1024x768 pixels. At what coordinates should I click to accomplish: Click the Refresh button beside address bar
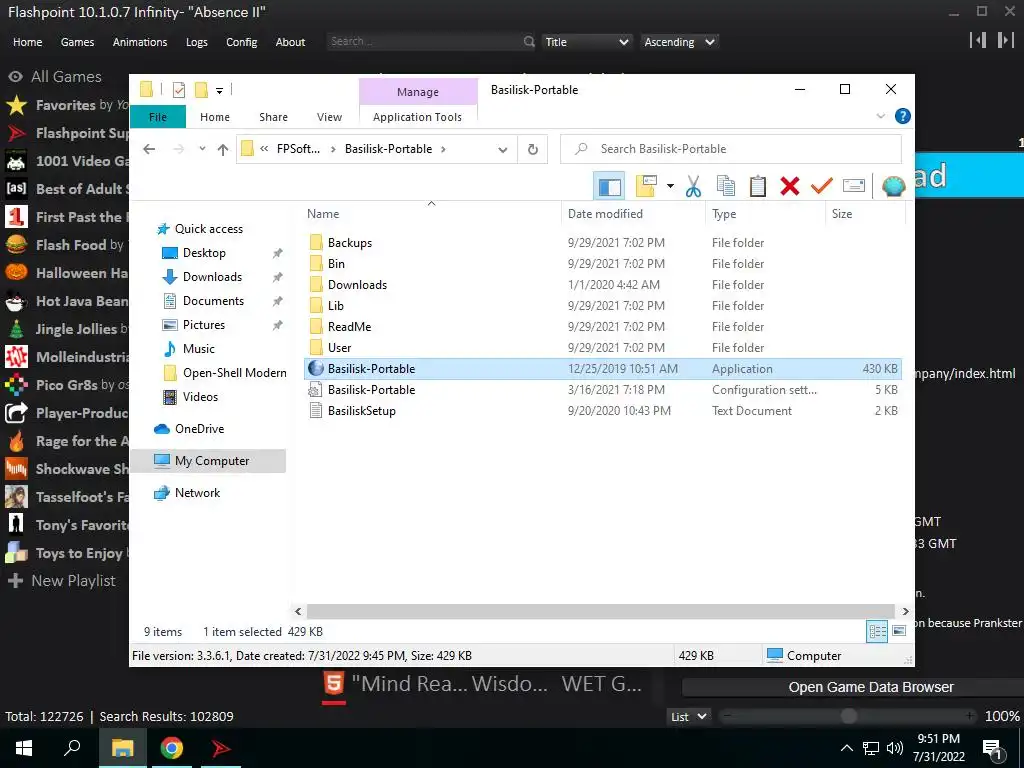(533, 150)
